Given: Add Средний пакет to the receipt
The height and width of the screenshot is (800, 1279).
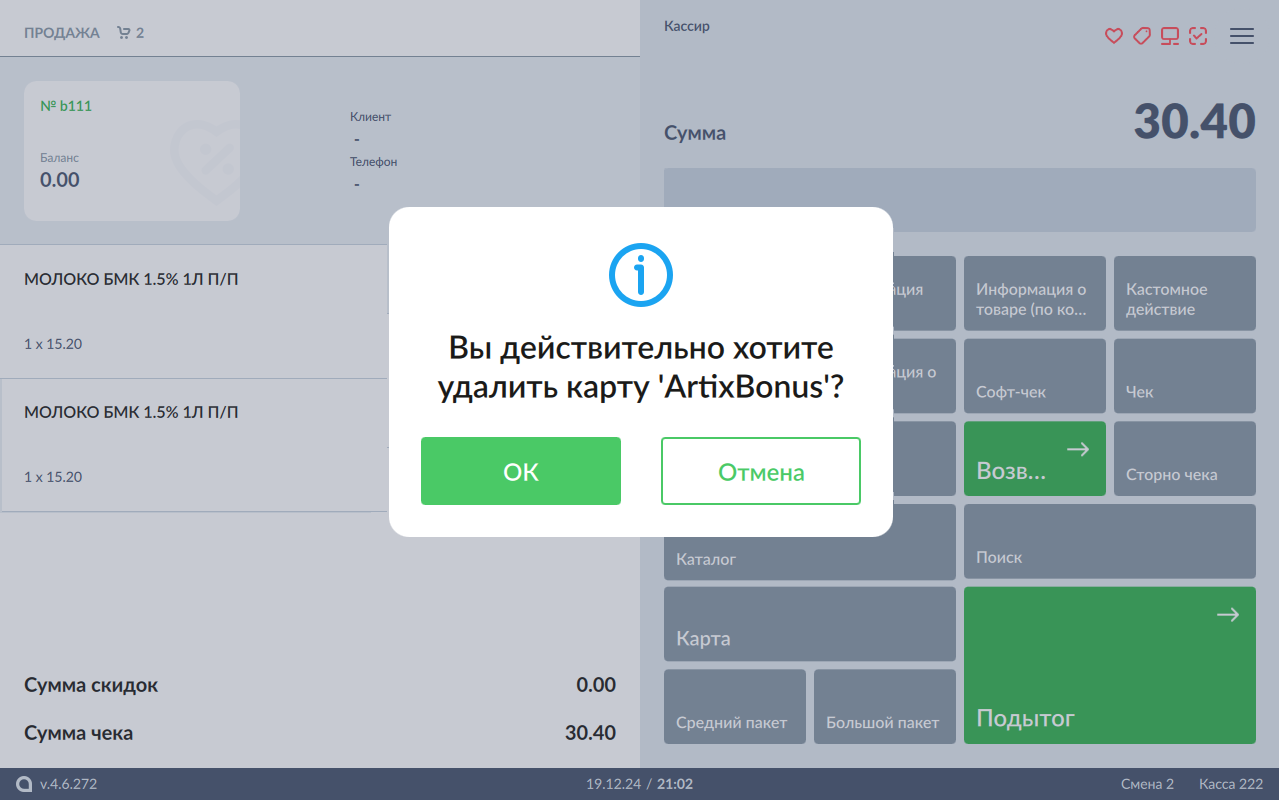Looking at the screenshot, I should pyautogui.click(x=735, y=706).
